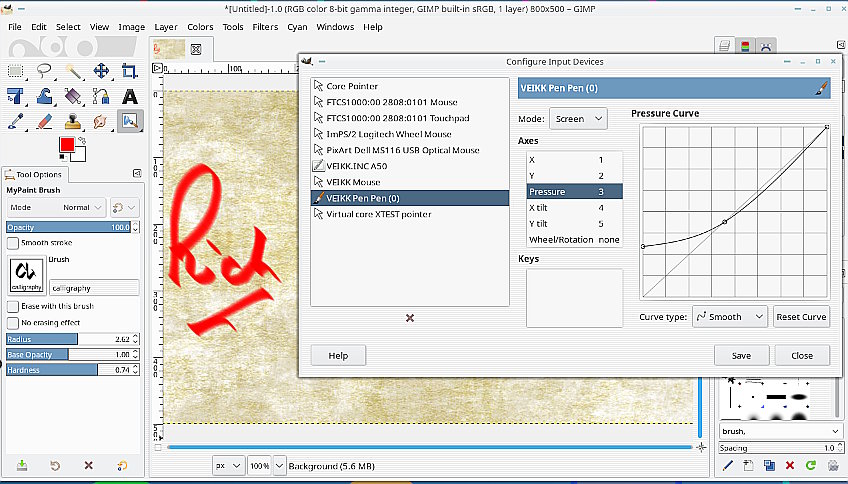Open the Cyan menu
The height and width of the screenshot is (484, 848).
point(297,27)
